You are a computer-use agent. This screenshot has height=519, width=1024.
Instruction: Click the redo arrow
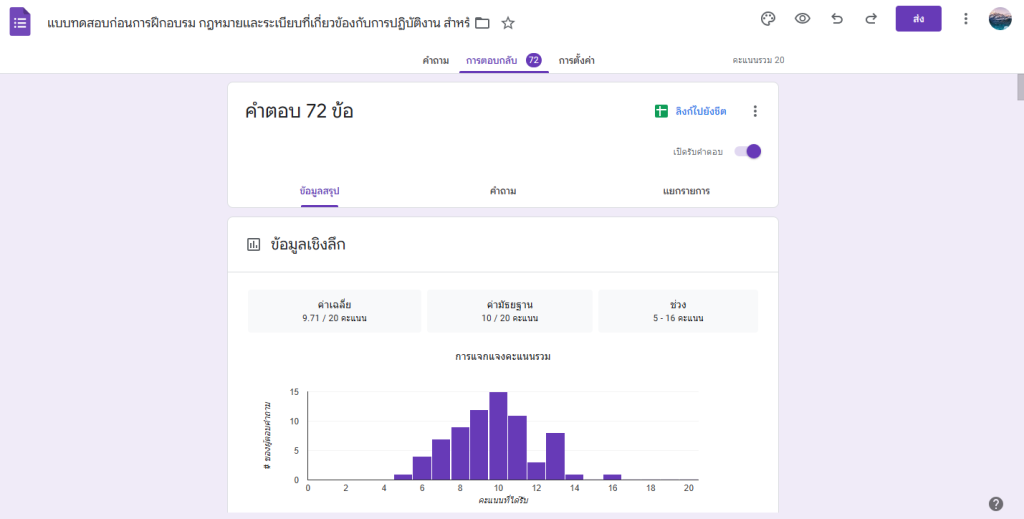point(871,19)
